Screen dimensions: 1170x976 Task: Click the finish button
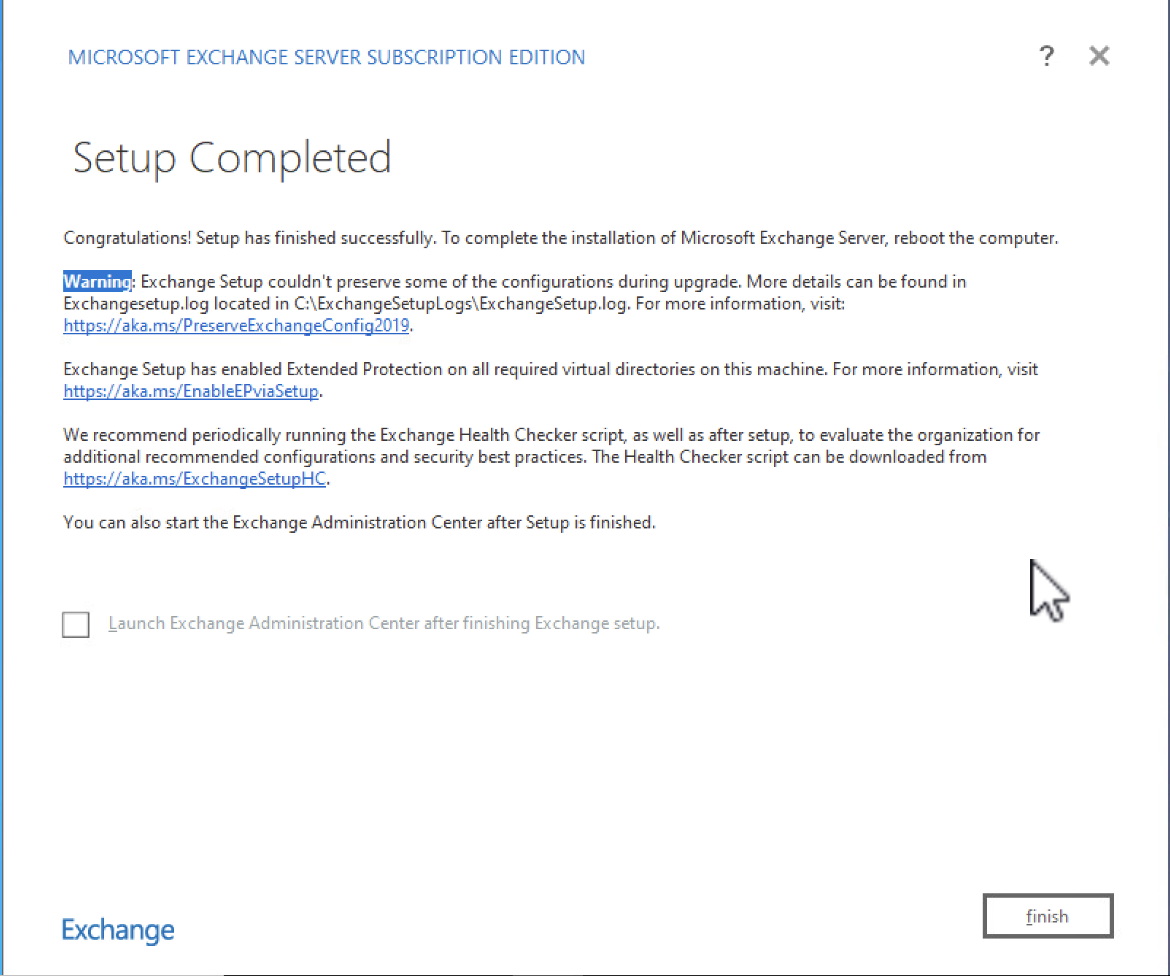1048,916
